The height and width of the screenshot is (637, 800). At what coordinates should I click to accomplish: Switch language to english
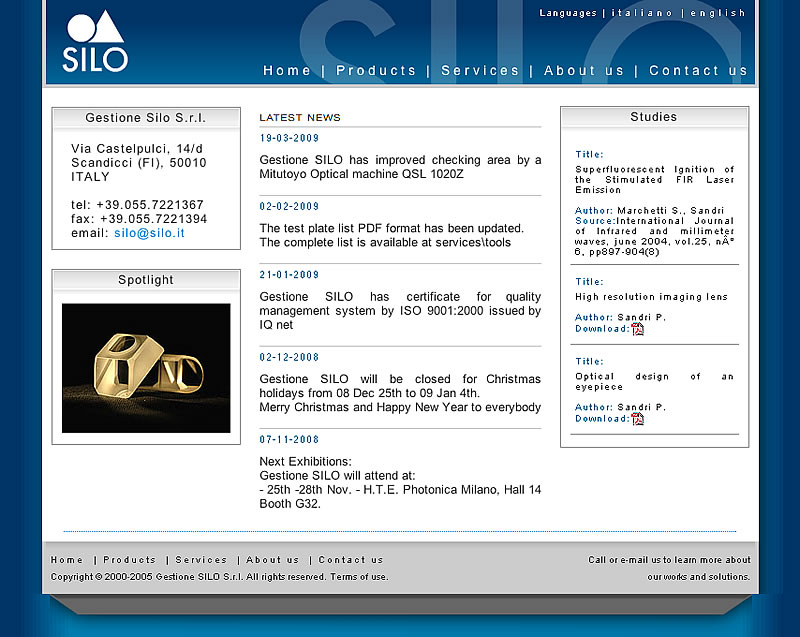point(718,13)
